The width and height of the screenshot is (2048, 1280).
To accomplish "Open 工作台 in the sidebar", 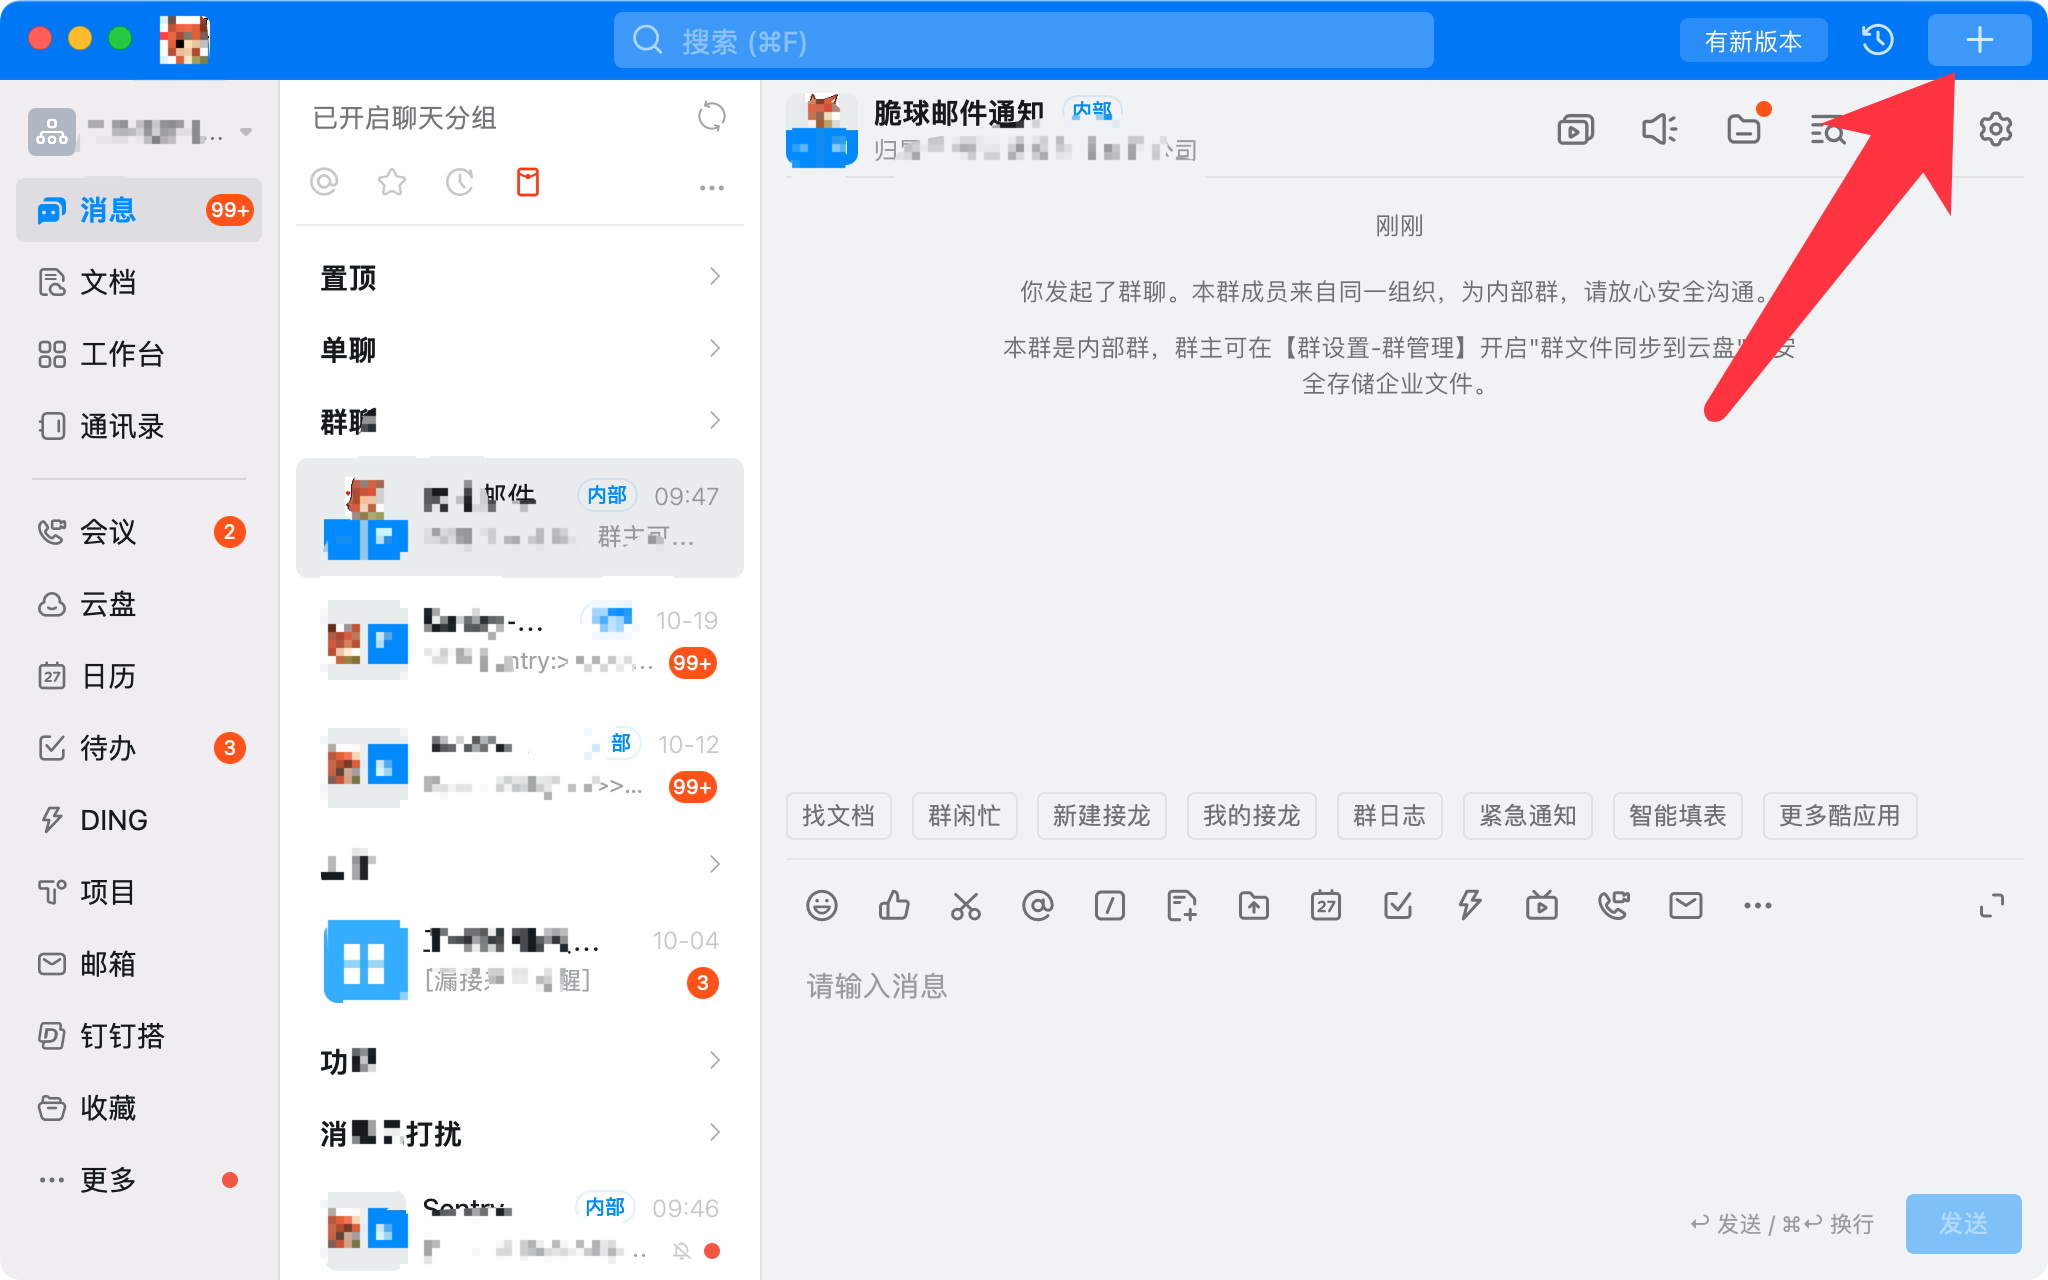I will [x=139, y=354].
